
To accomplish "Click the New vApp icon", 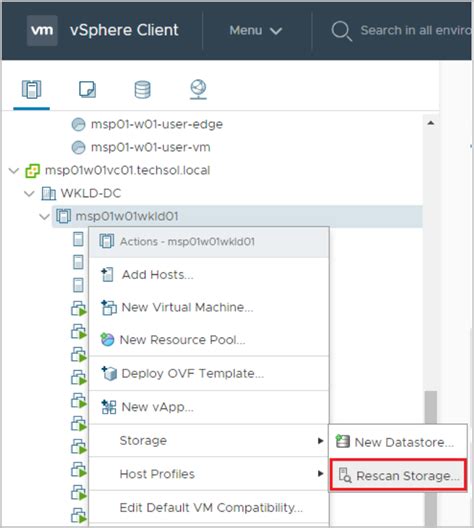I will tap(109, 407).
